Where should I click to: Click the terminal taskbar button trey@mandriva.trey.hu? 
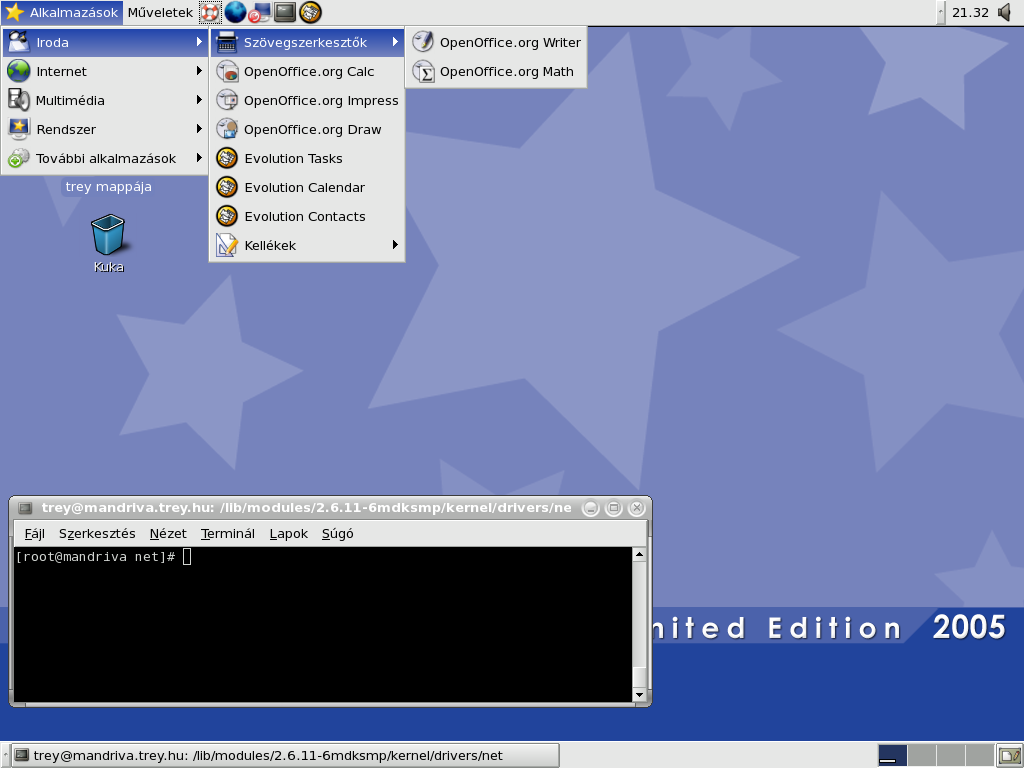point(285,756)
